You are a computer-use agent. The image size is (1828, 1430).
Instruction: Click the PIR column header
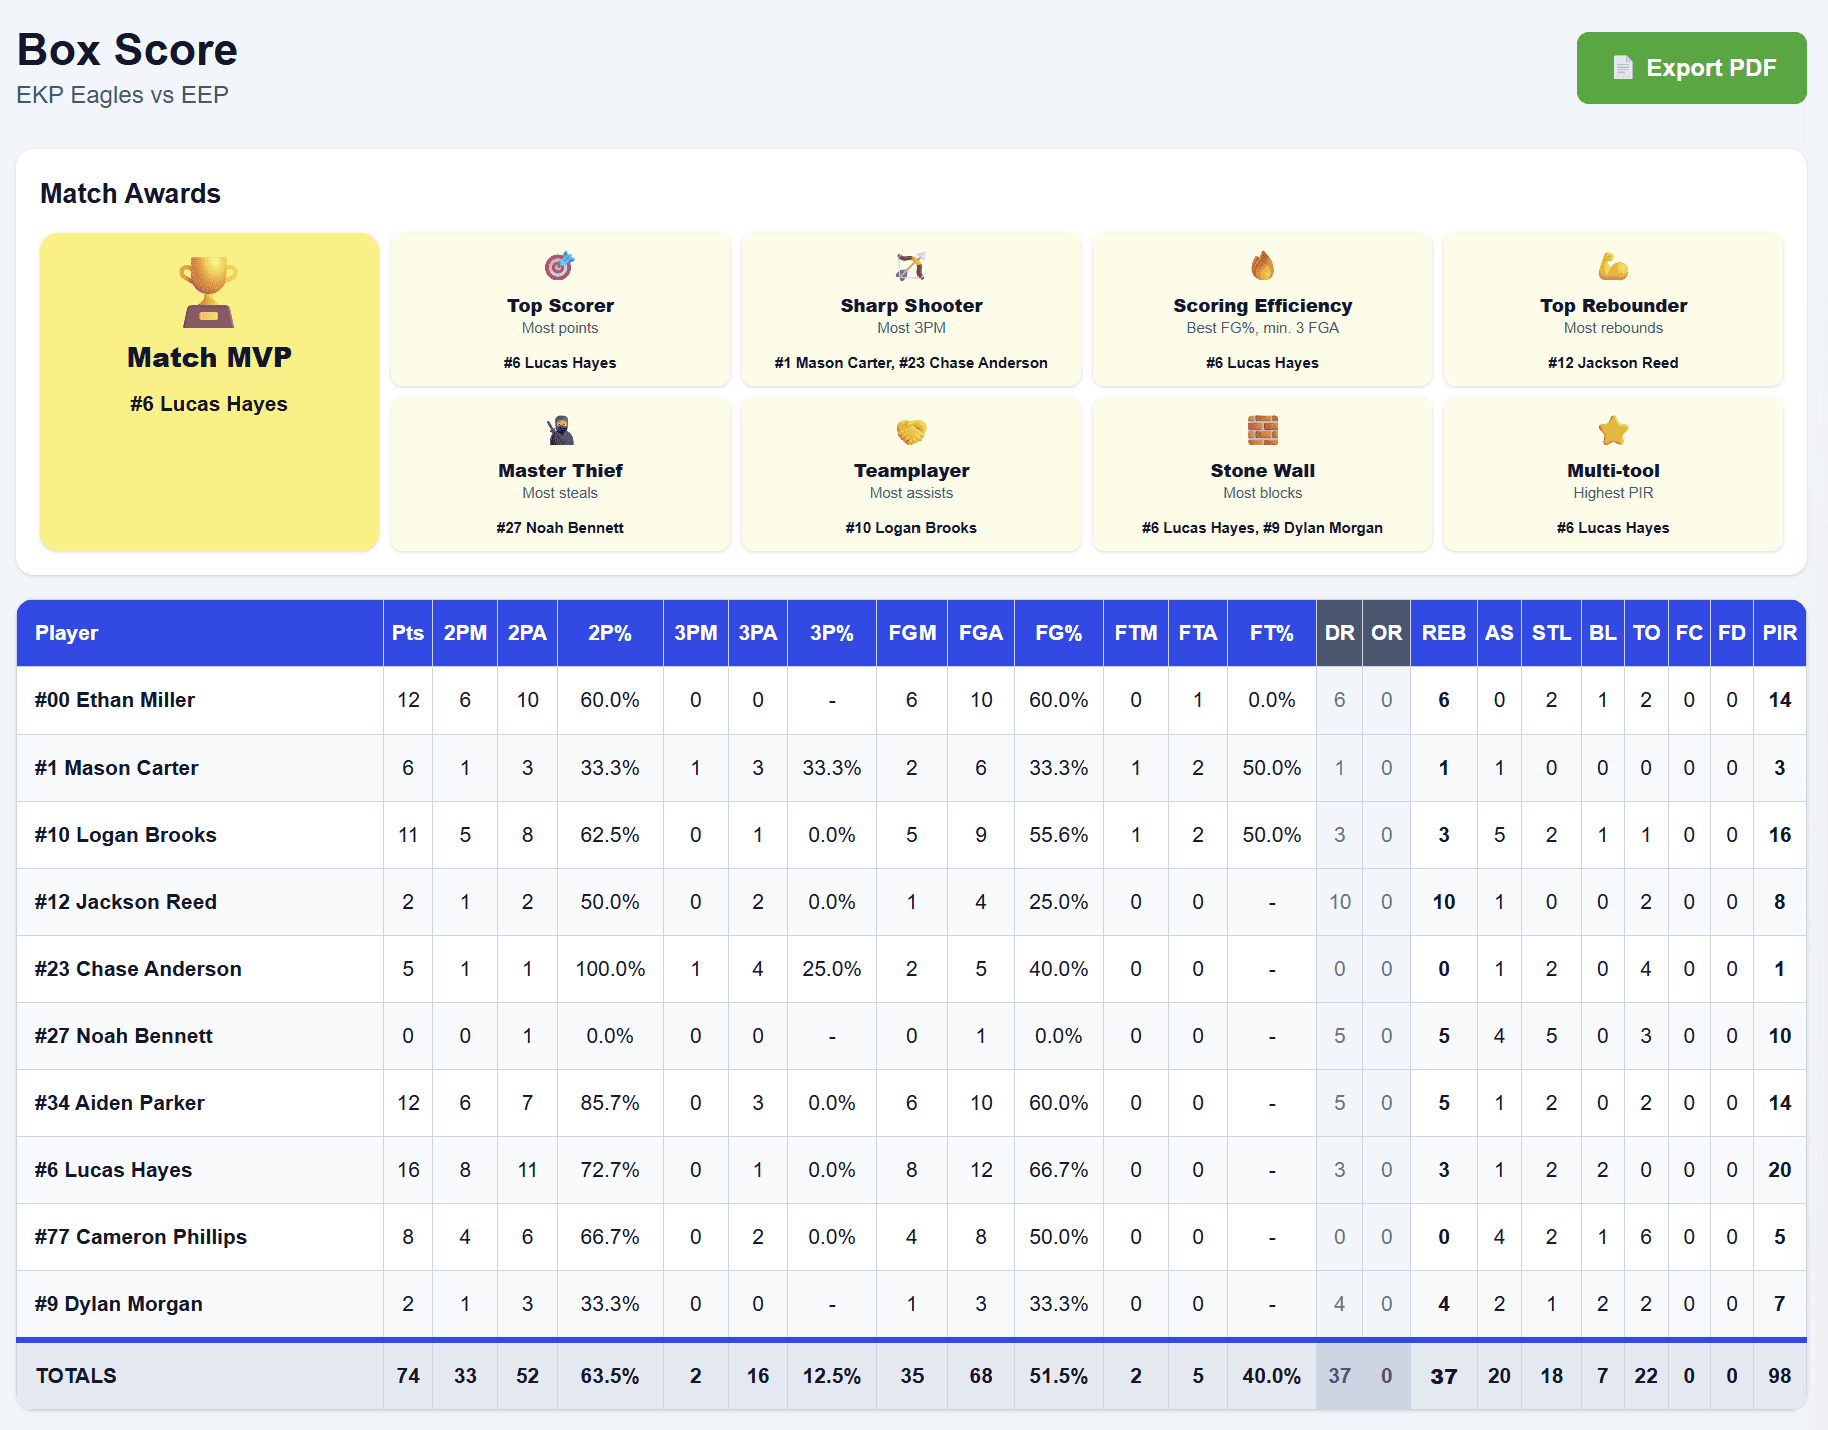tap(1779, 633)
